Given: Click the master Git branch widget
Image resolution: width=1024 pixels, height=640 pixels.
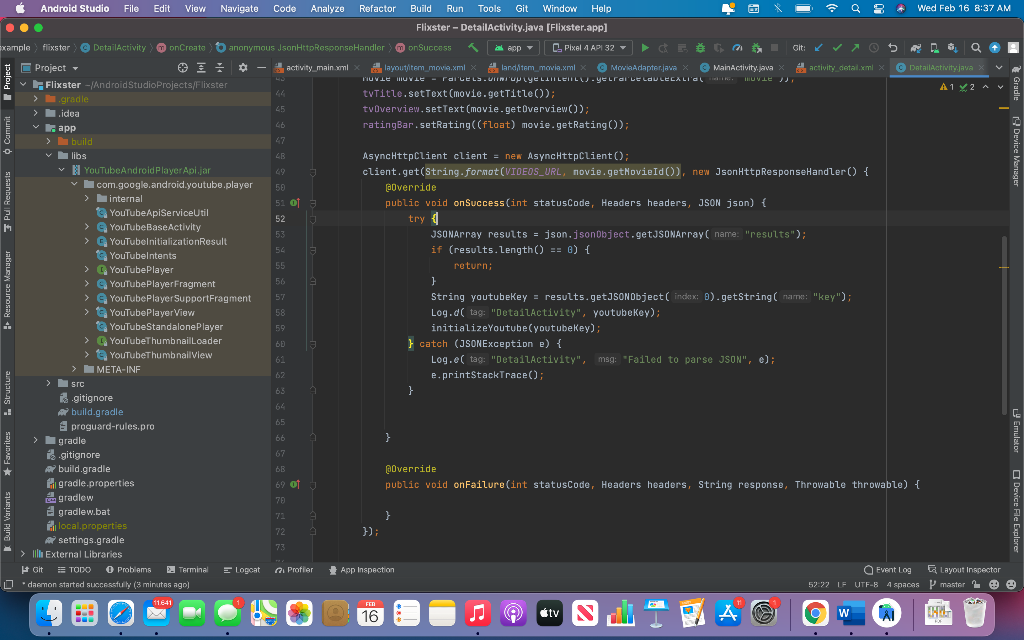Looking at the screenshot, I should (x=947, y=584).
